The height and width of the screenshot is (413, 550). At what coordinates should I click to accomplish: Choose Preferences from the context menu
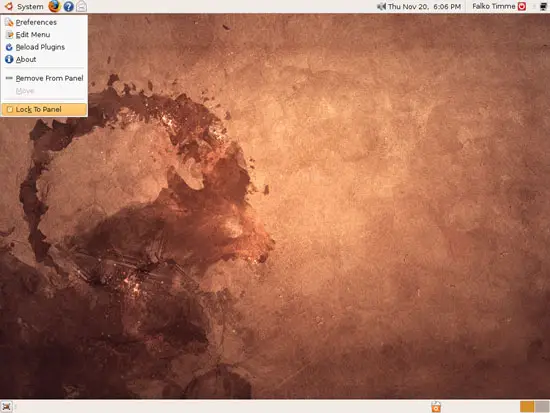click(x=44, y=22)
